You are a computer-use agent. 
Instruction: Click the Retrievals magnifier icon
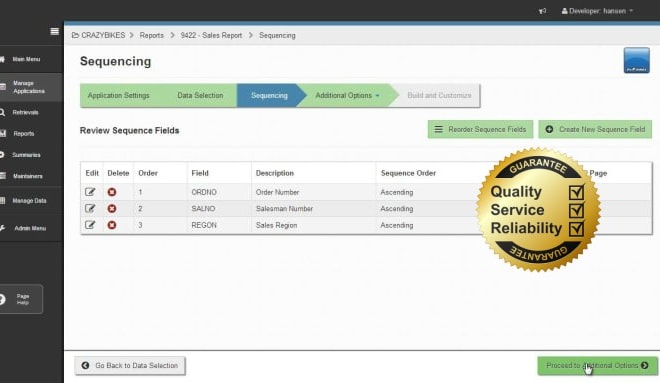2,112
